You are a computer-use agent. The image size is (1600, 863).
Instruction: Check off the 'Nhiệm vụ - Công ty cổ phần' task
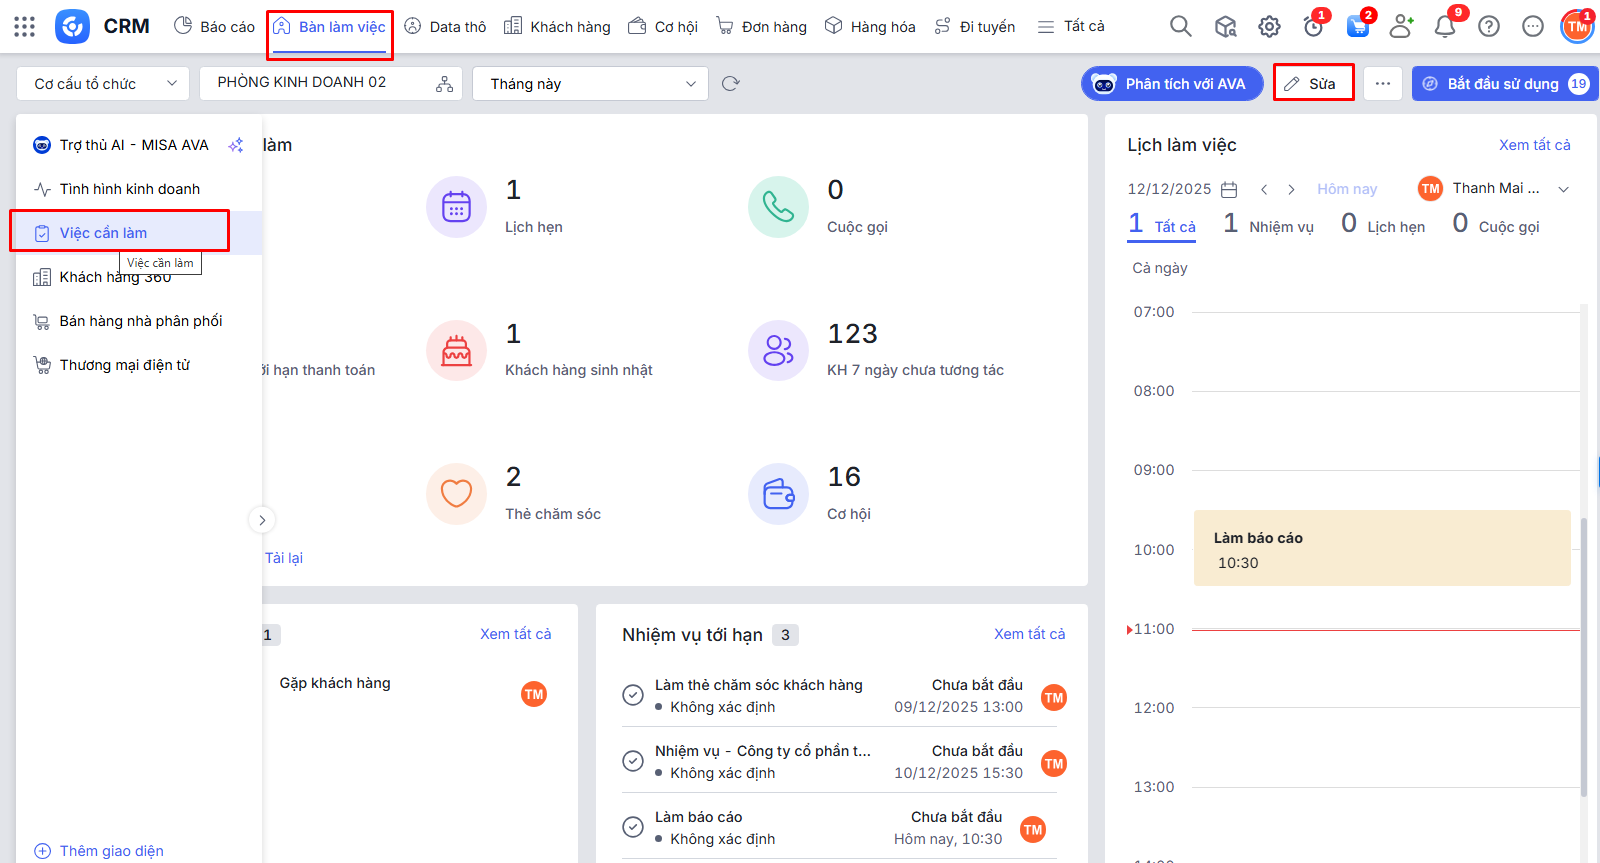[x=633, y=761]
